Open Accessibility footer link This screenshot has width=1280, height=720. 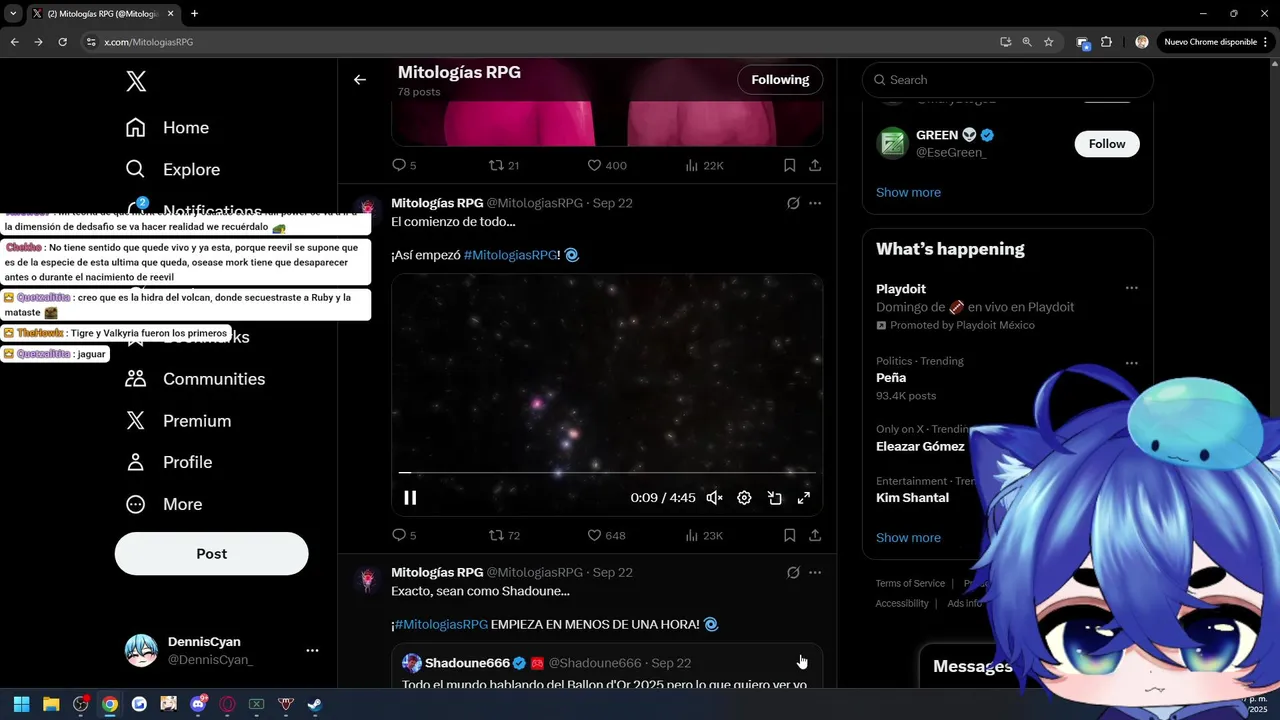pyautogui.click(x=902, y=604)
